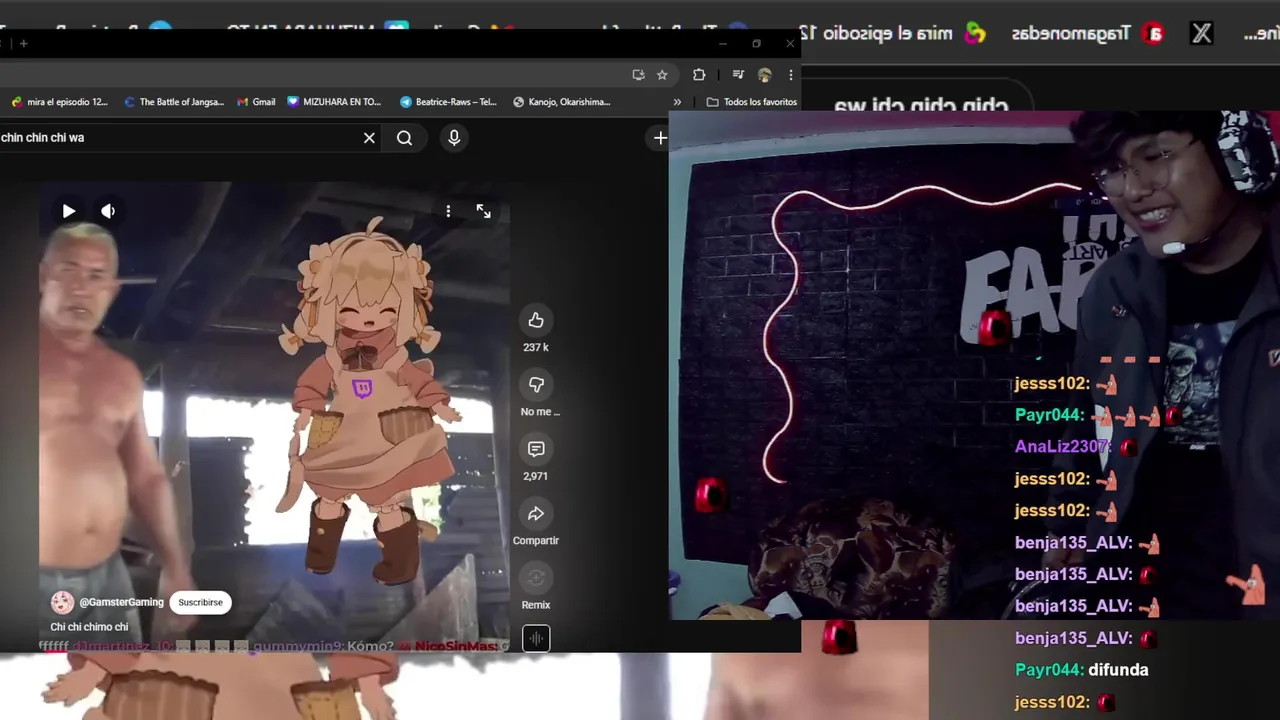Image resolution: width=1280 pixels, height=720 pixels.
Task: Open the media controls icon in Chrome toolbar
Action: [738, 75]
